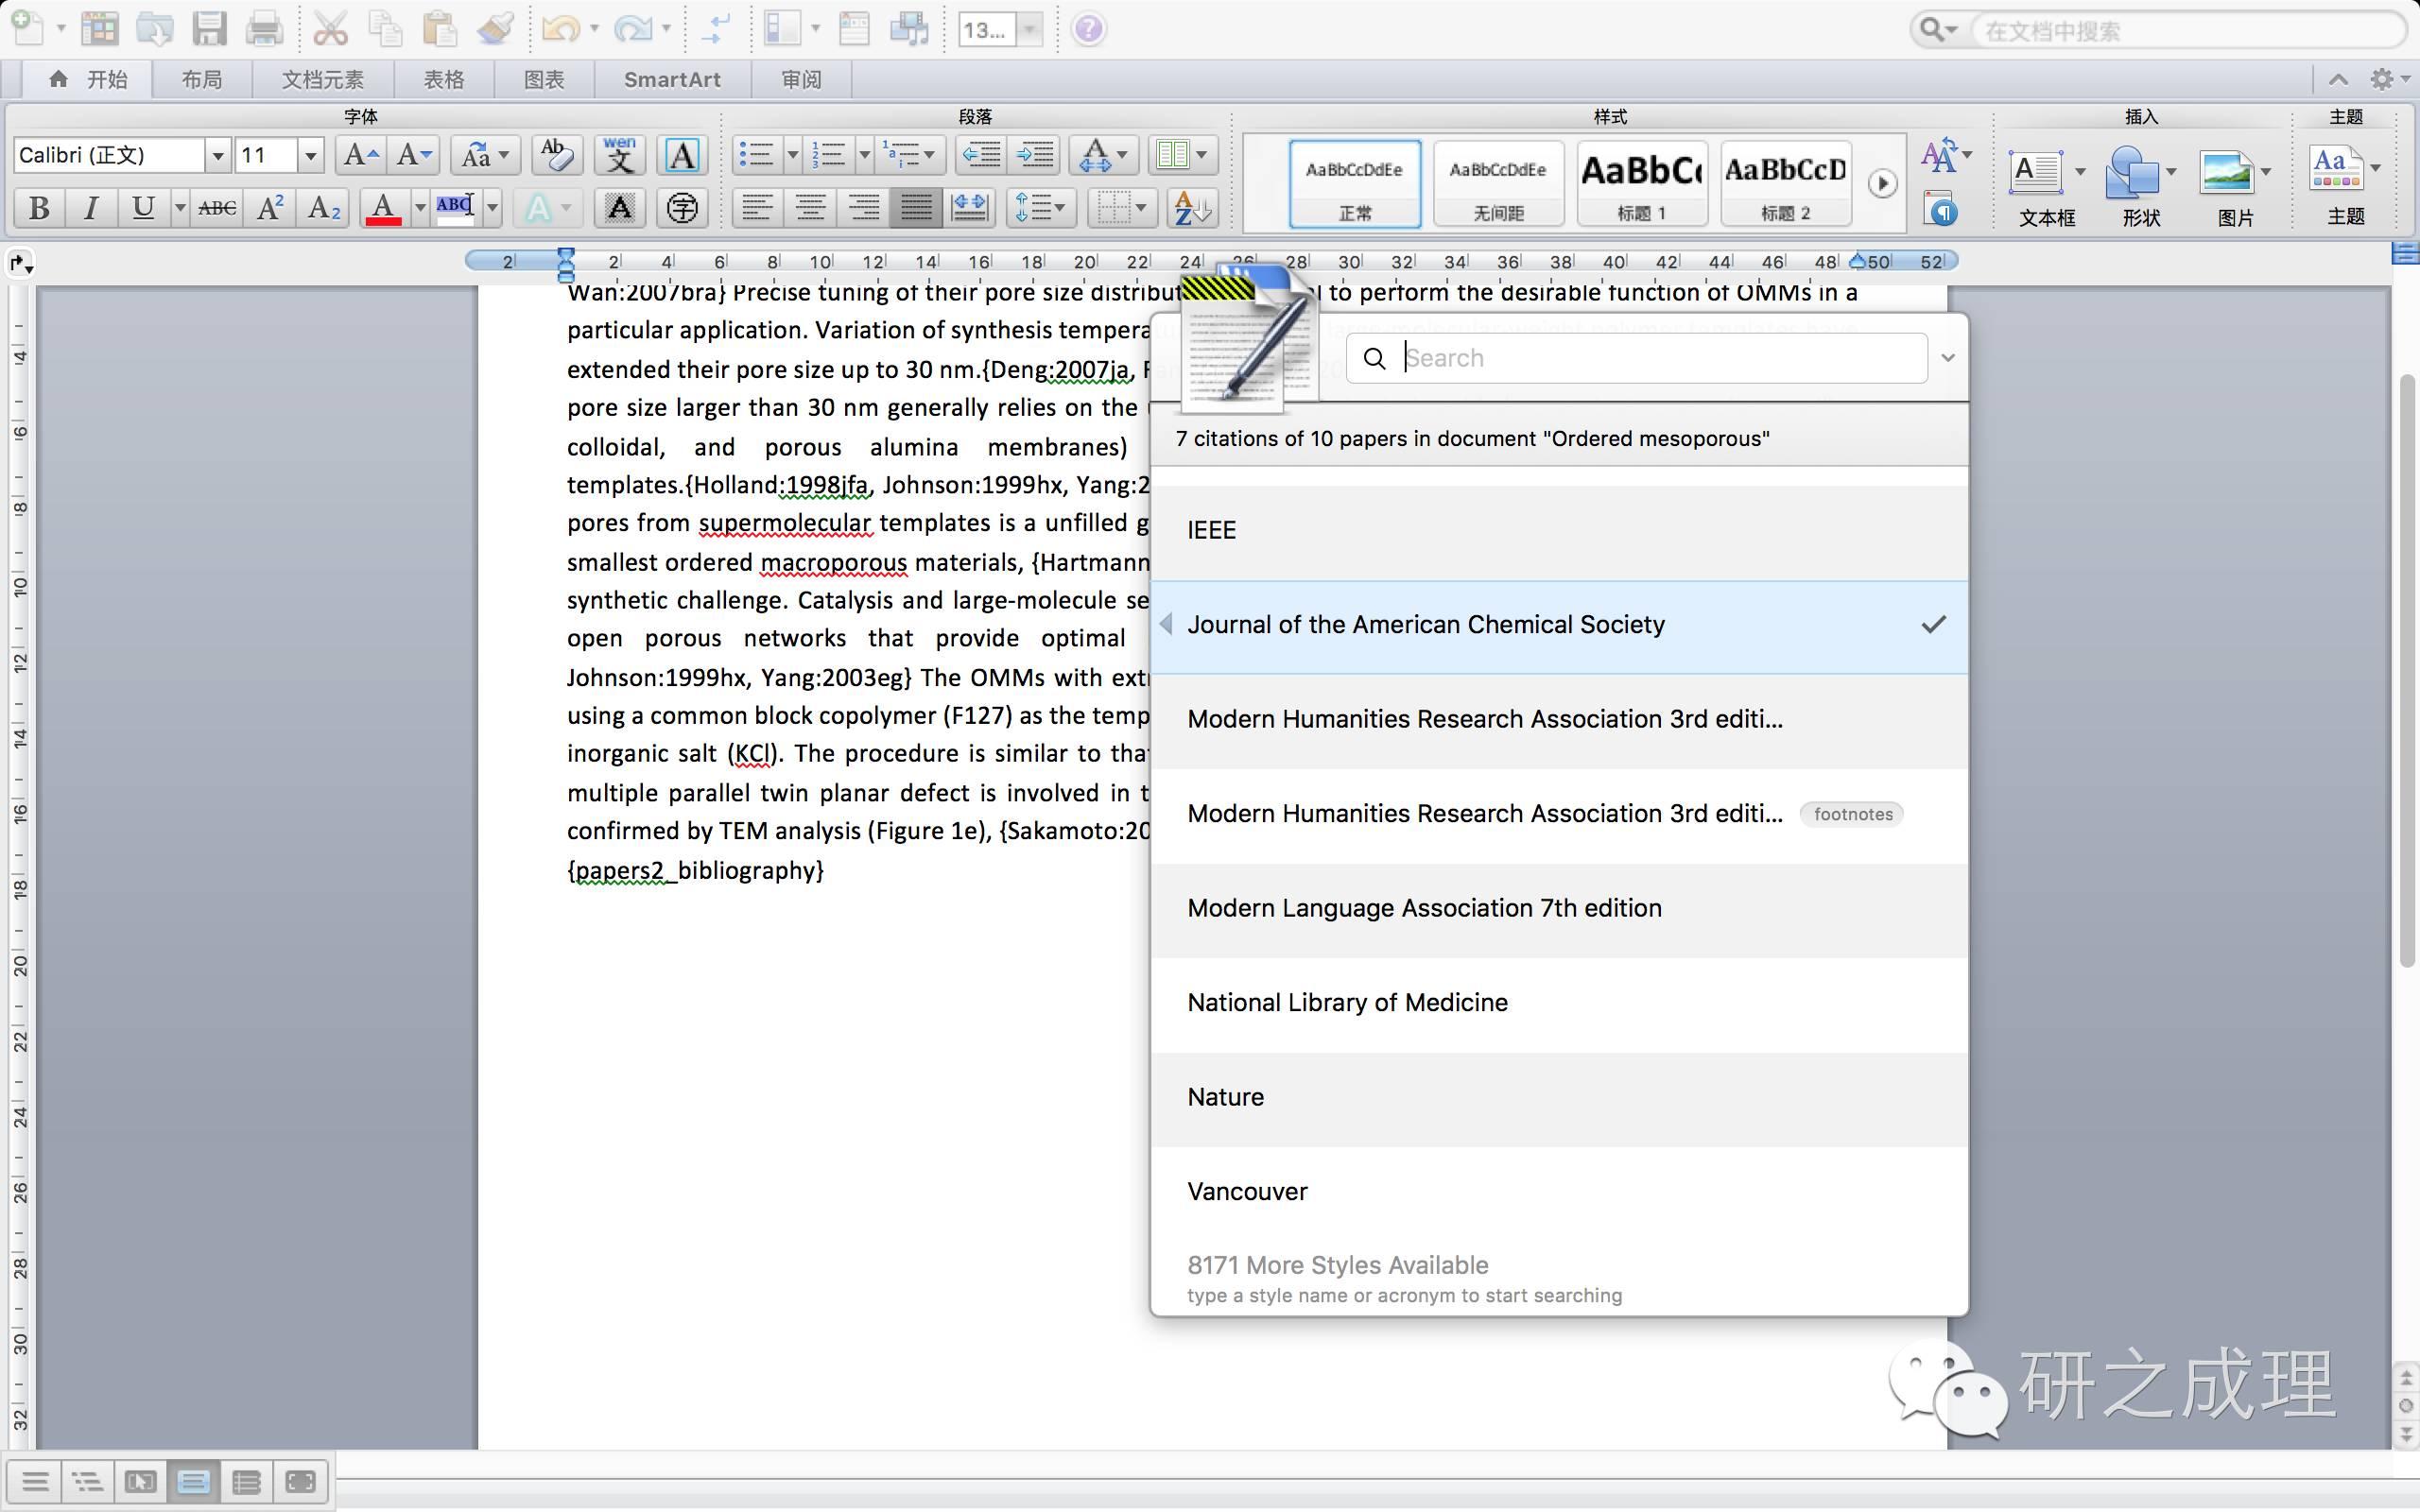Screen dimensions: 2420x1512
Task: Click the Print icon in toolbar
Action: point(264,28)
